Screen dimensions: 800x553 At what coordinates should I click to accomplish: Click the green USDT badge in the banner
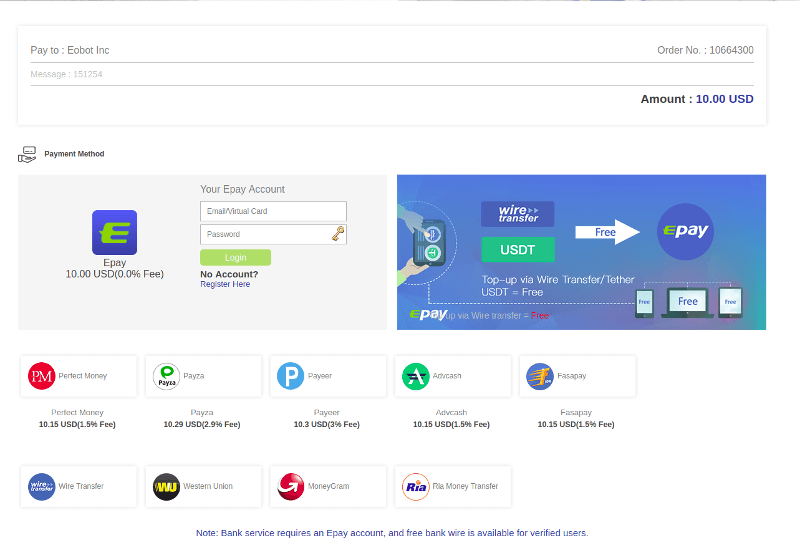click(517, 249)
